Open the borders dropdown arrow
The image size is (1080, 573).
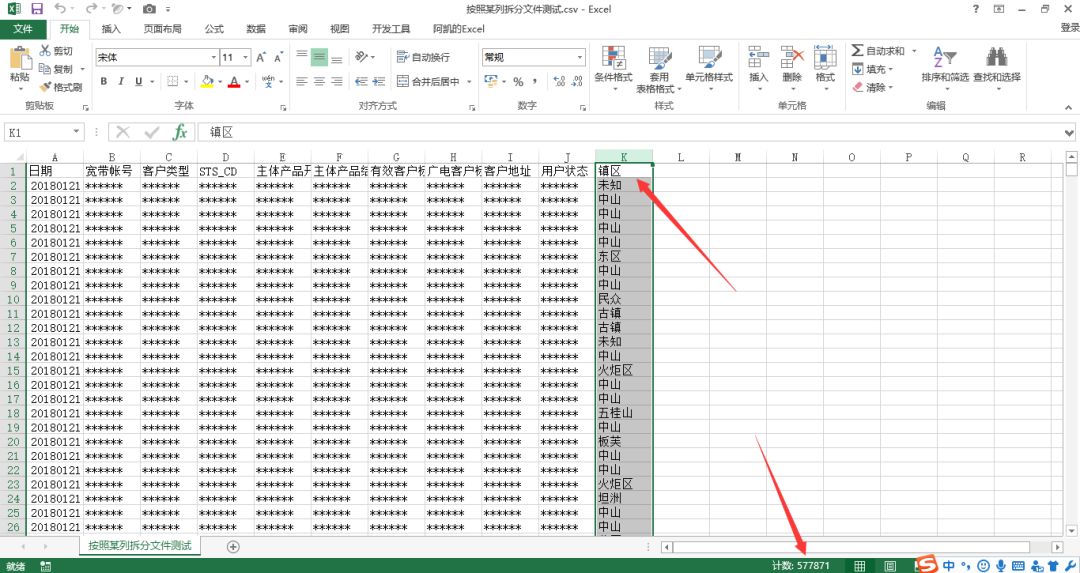point(186,81)
